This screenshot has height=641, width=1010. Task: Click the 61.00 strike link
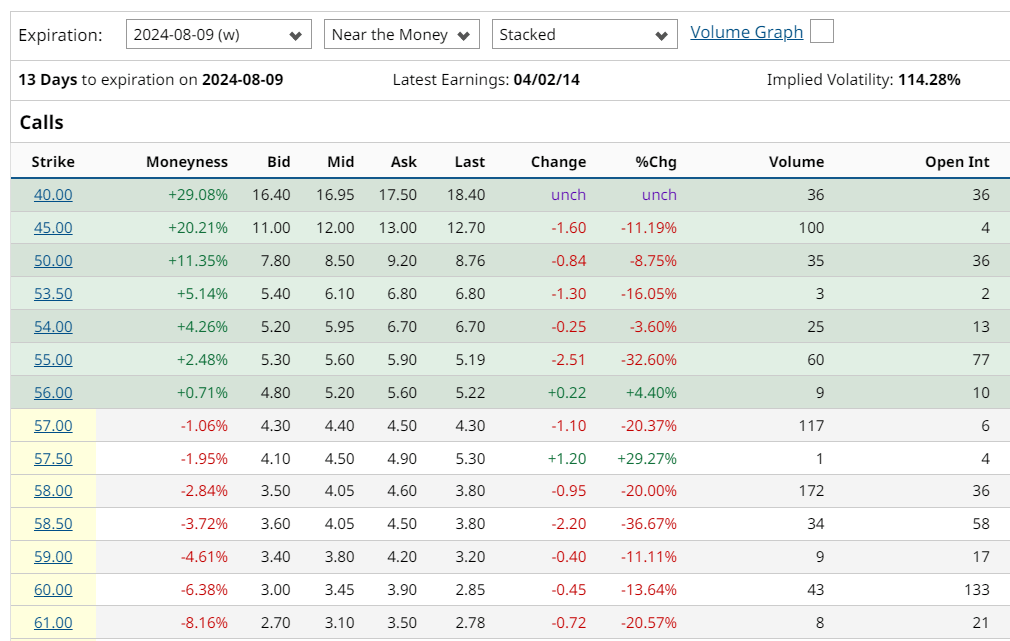tap(52, 622)
